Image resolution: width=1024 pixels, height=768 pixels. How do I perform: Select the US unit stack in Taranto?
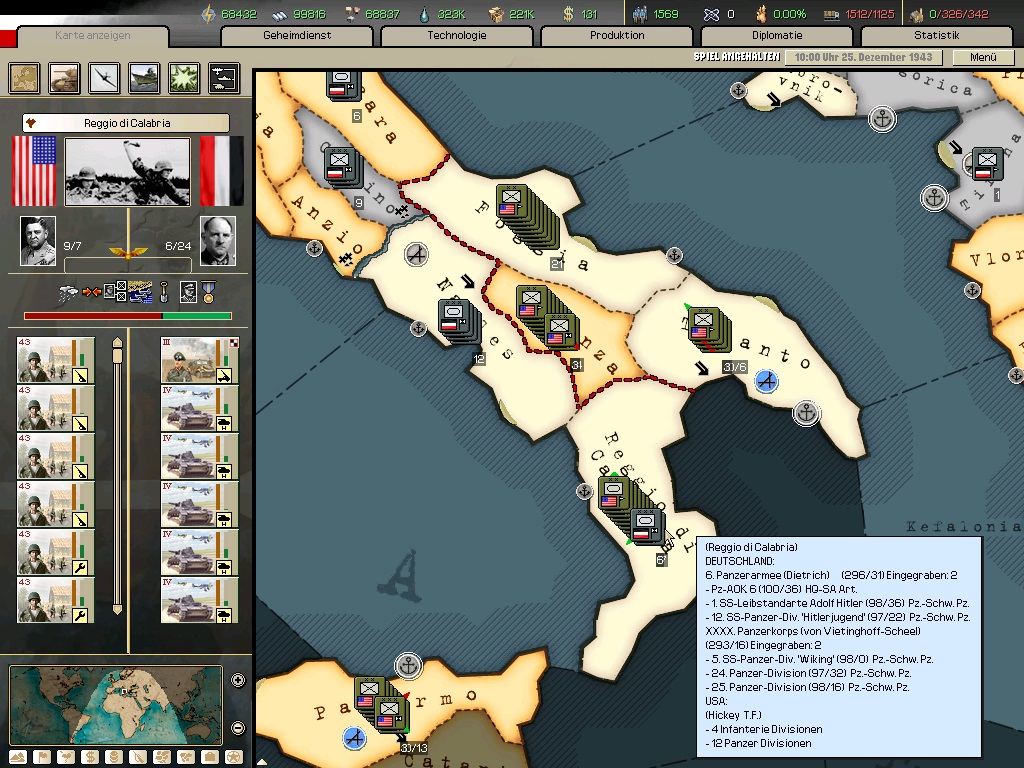(x=709, y=330)
